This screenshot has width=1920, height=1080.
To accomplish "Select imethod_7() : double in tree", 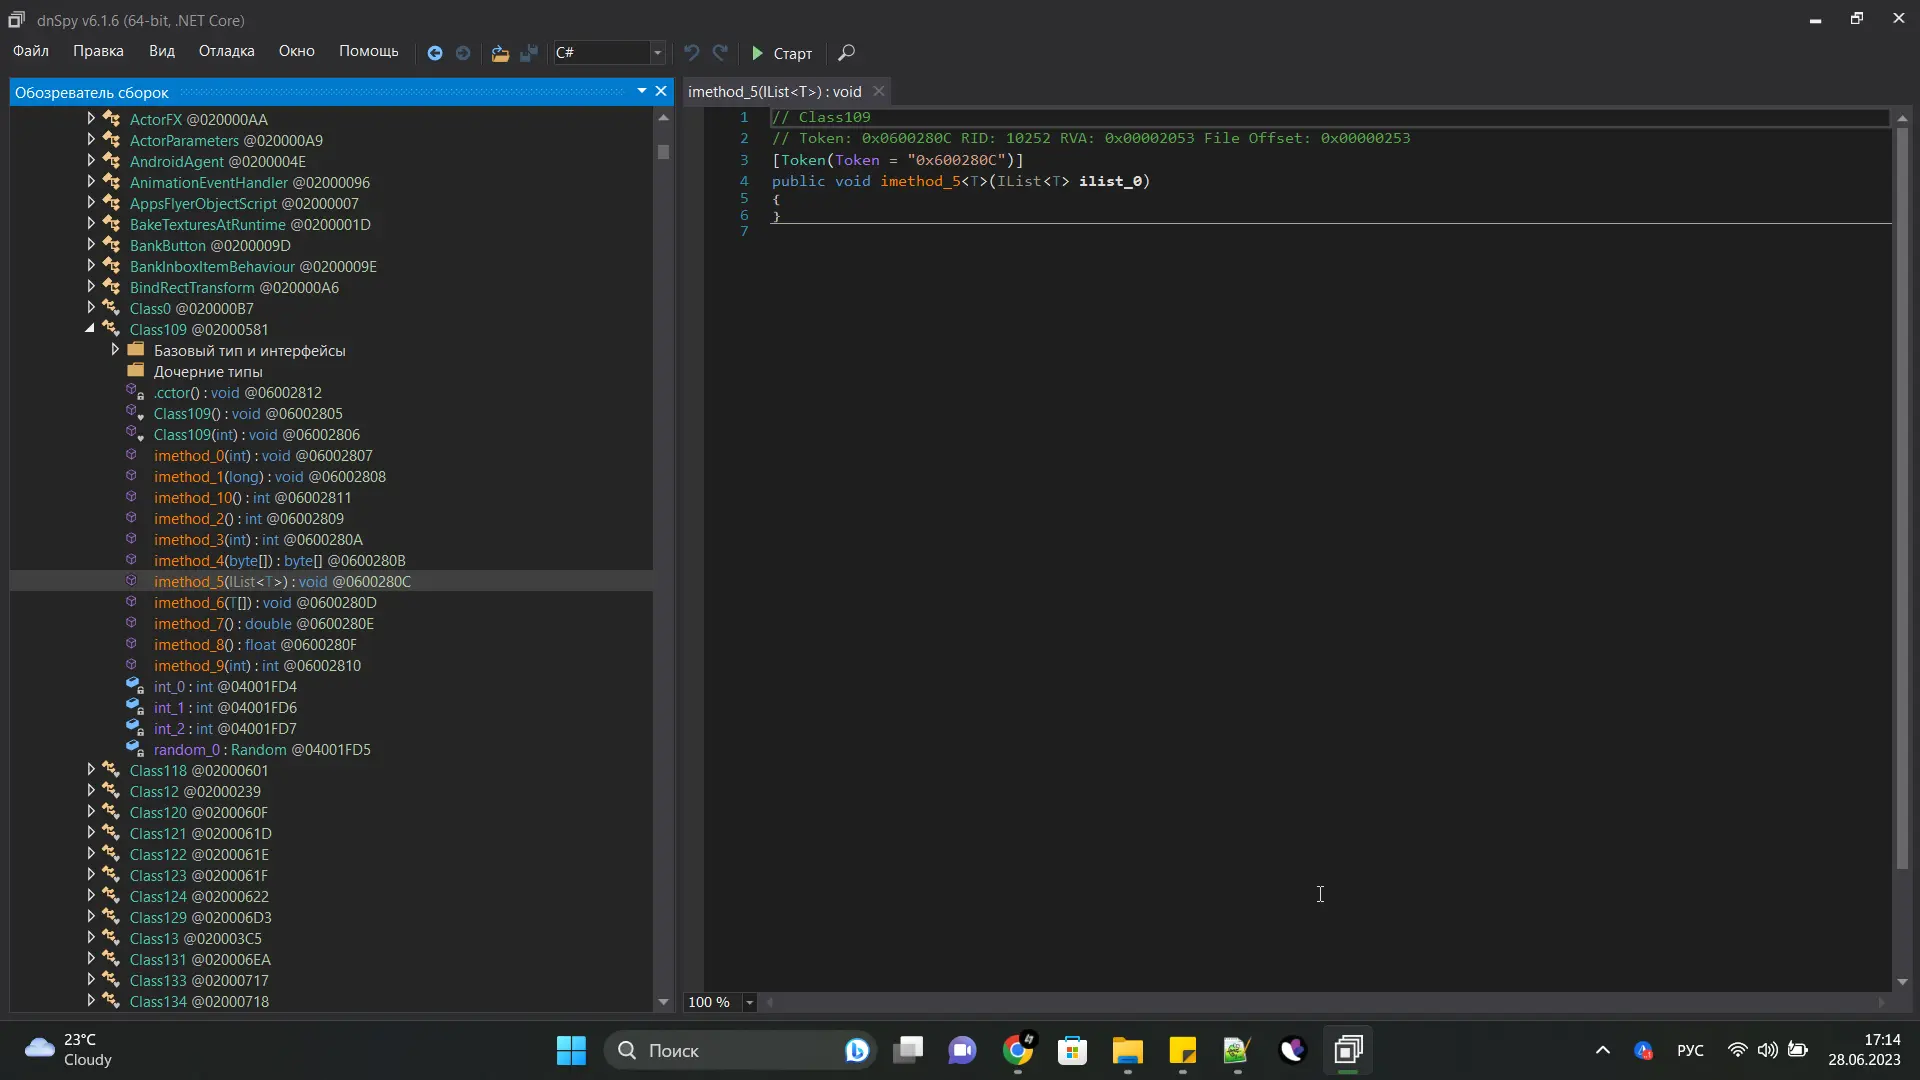I will [263, 623].
